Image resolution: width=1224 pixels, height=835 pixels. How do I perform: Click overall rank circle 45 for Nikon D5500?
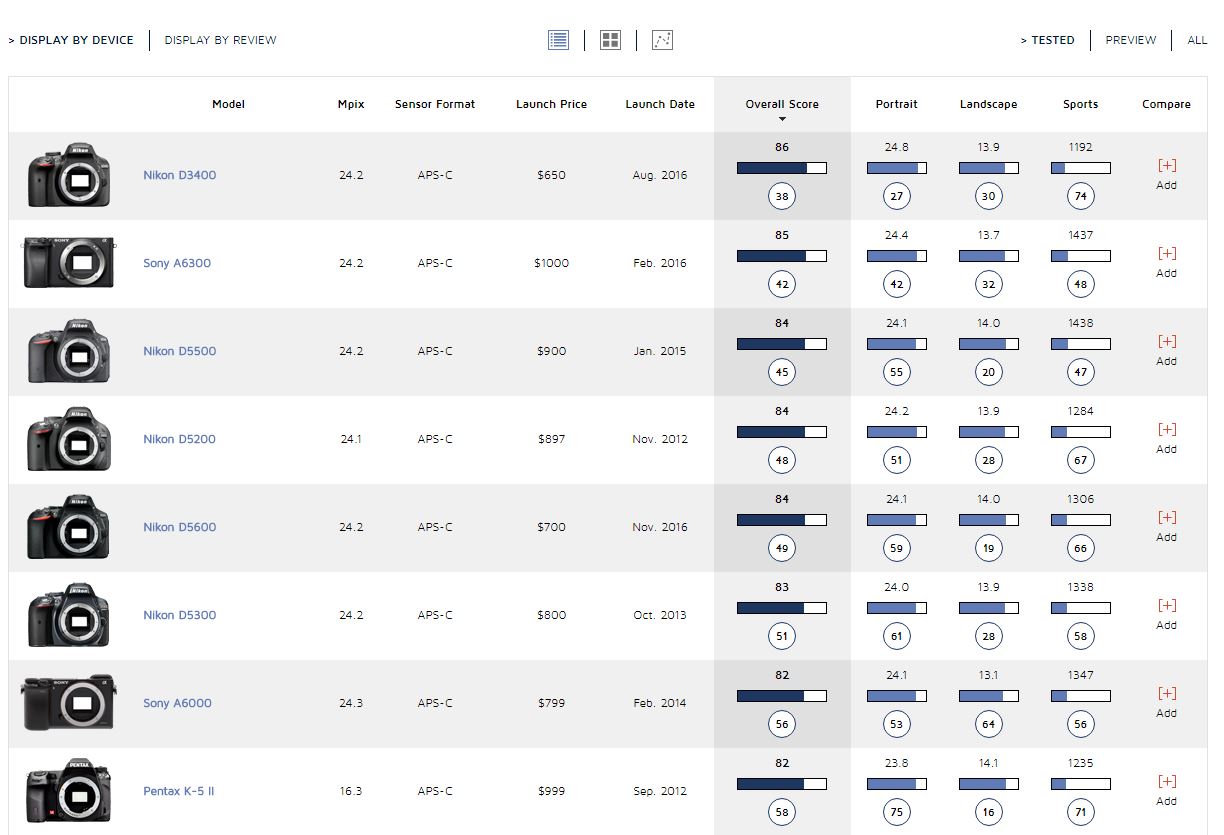782,372
